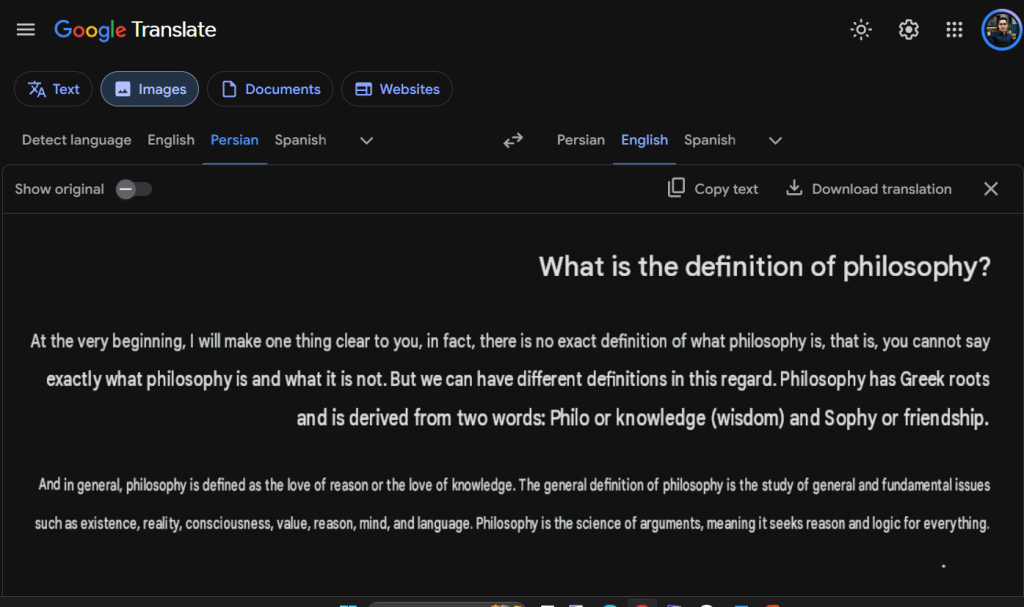Set target language to Spanish
1024x607 pixels.
tap(710, 140)
